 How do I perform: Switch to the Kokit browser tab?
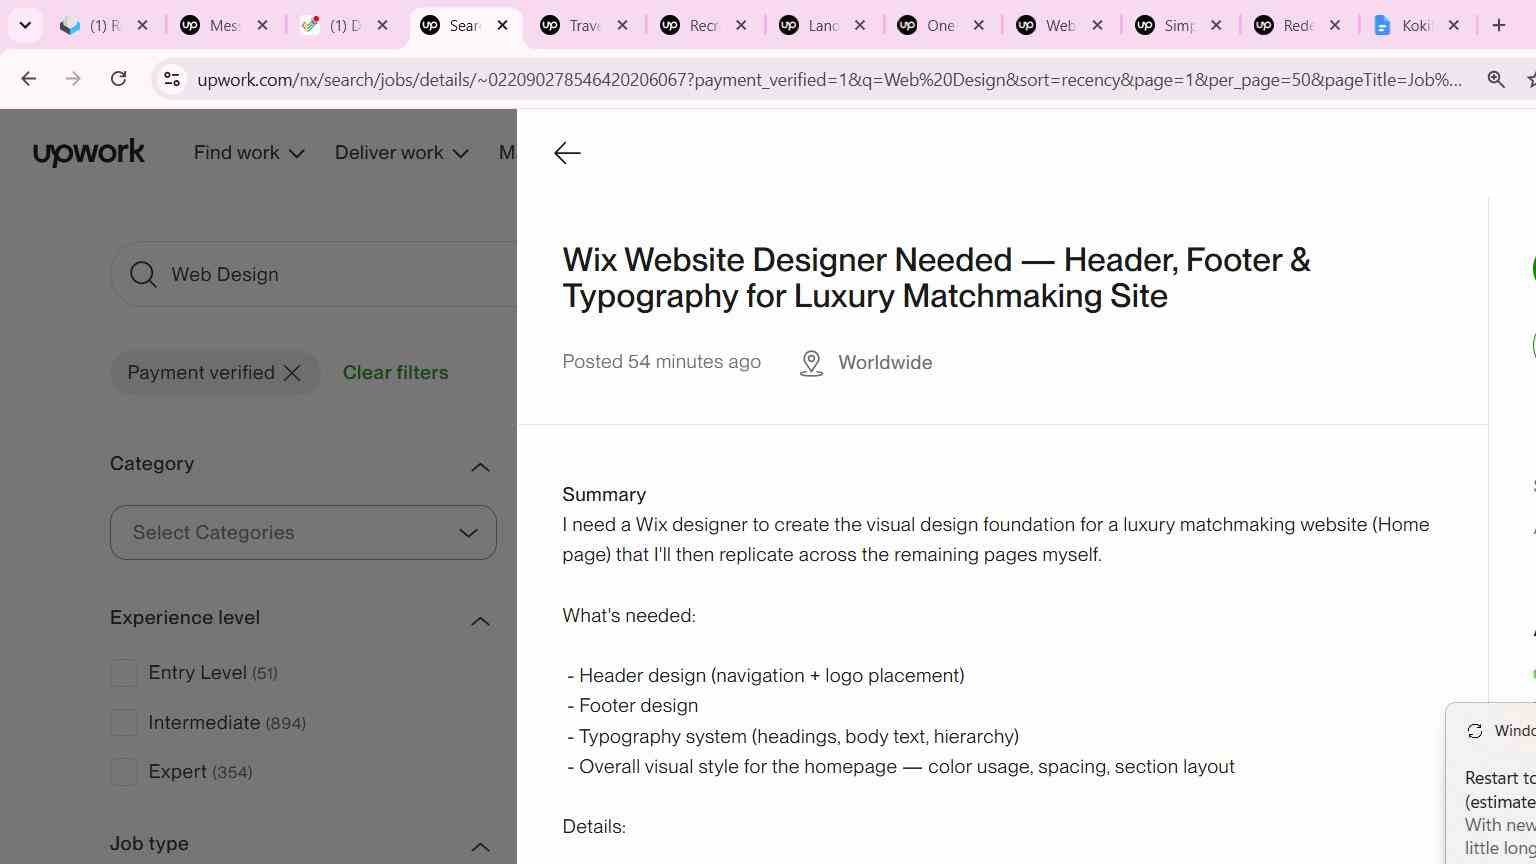[x=1417, y=25]
